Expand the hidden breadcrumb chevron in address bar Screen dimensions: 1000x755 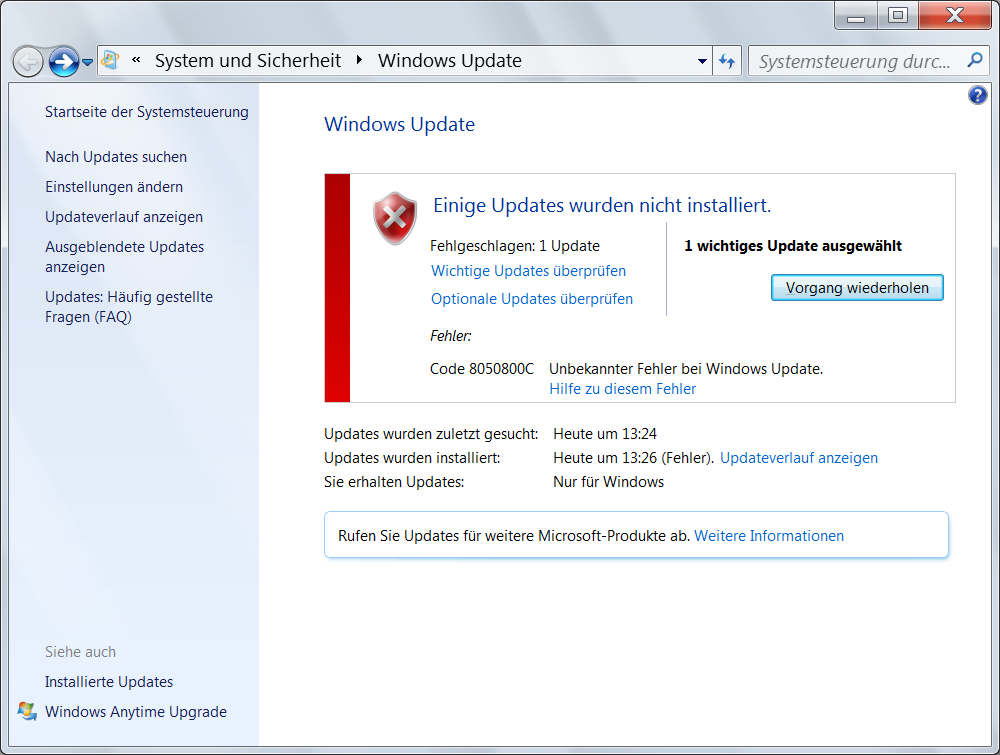pyautogui.click(x=136, y=60)
